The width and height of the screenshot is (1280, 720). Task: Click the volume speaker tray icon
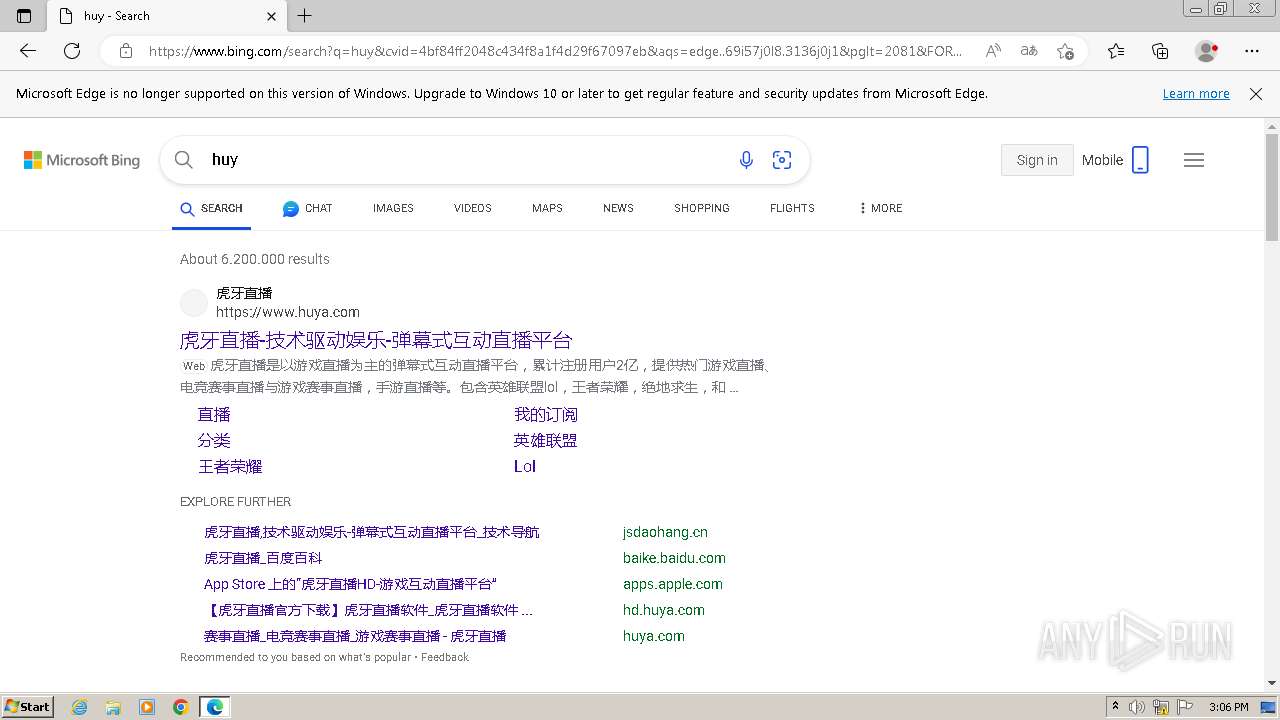tap(1138, 707)
